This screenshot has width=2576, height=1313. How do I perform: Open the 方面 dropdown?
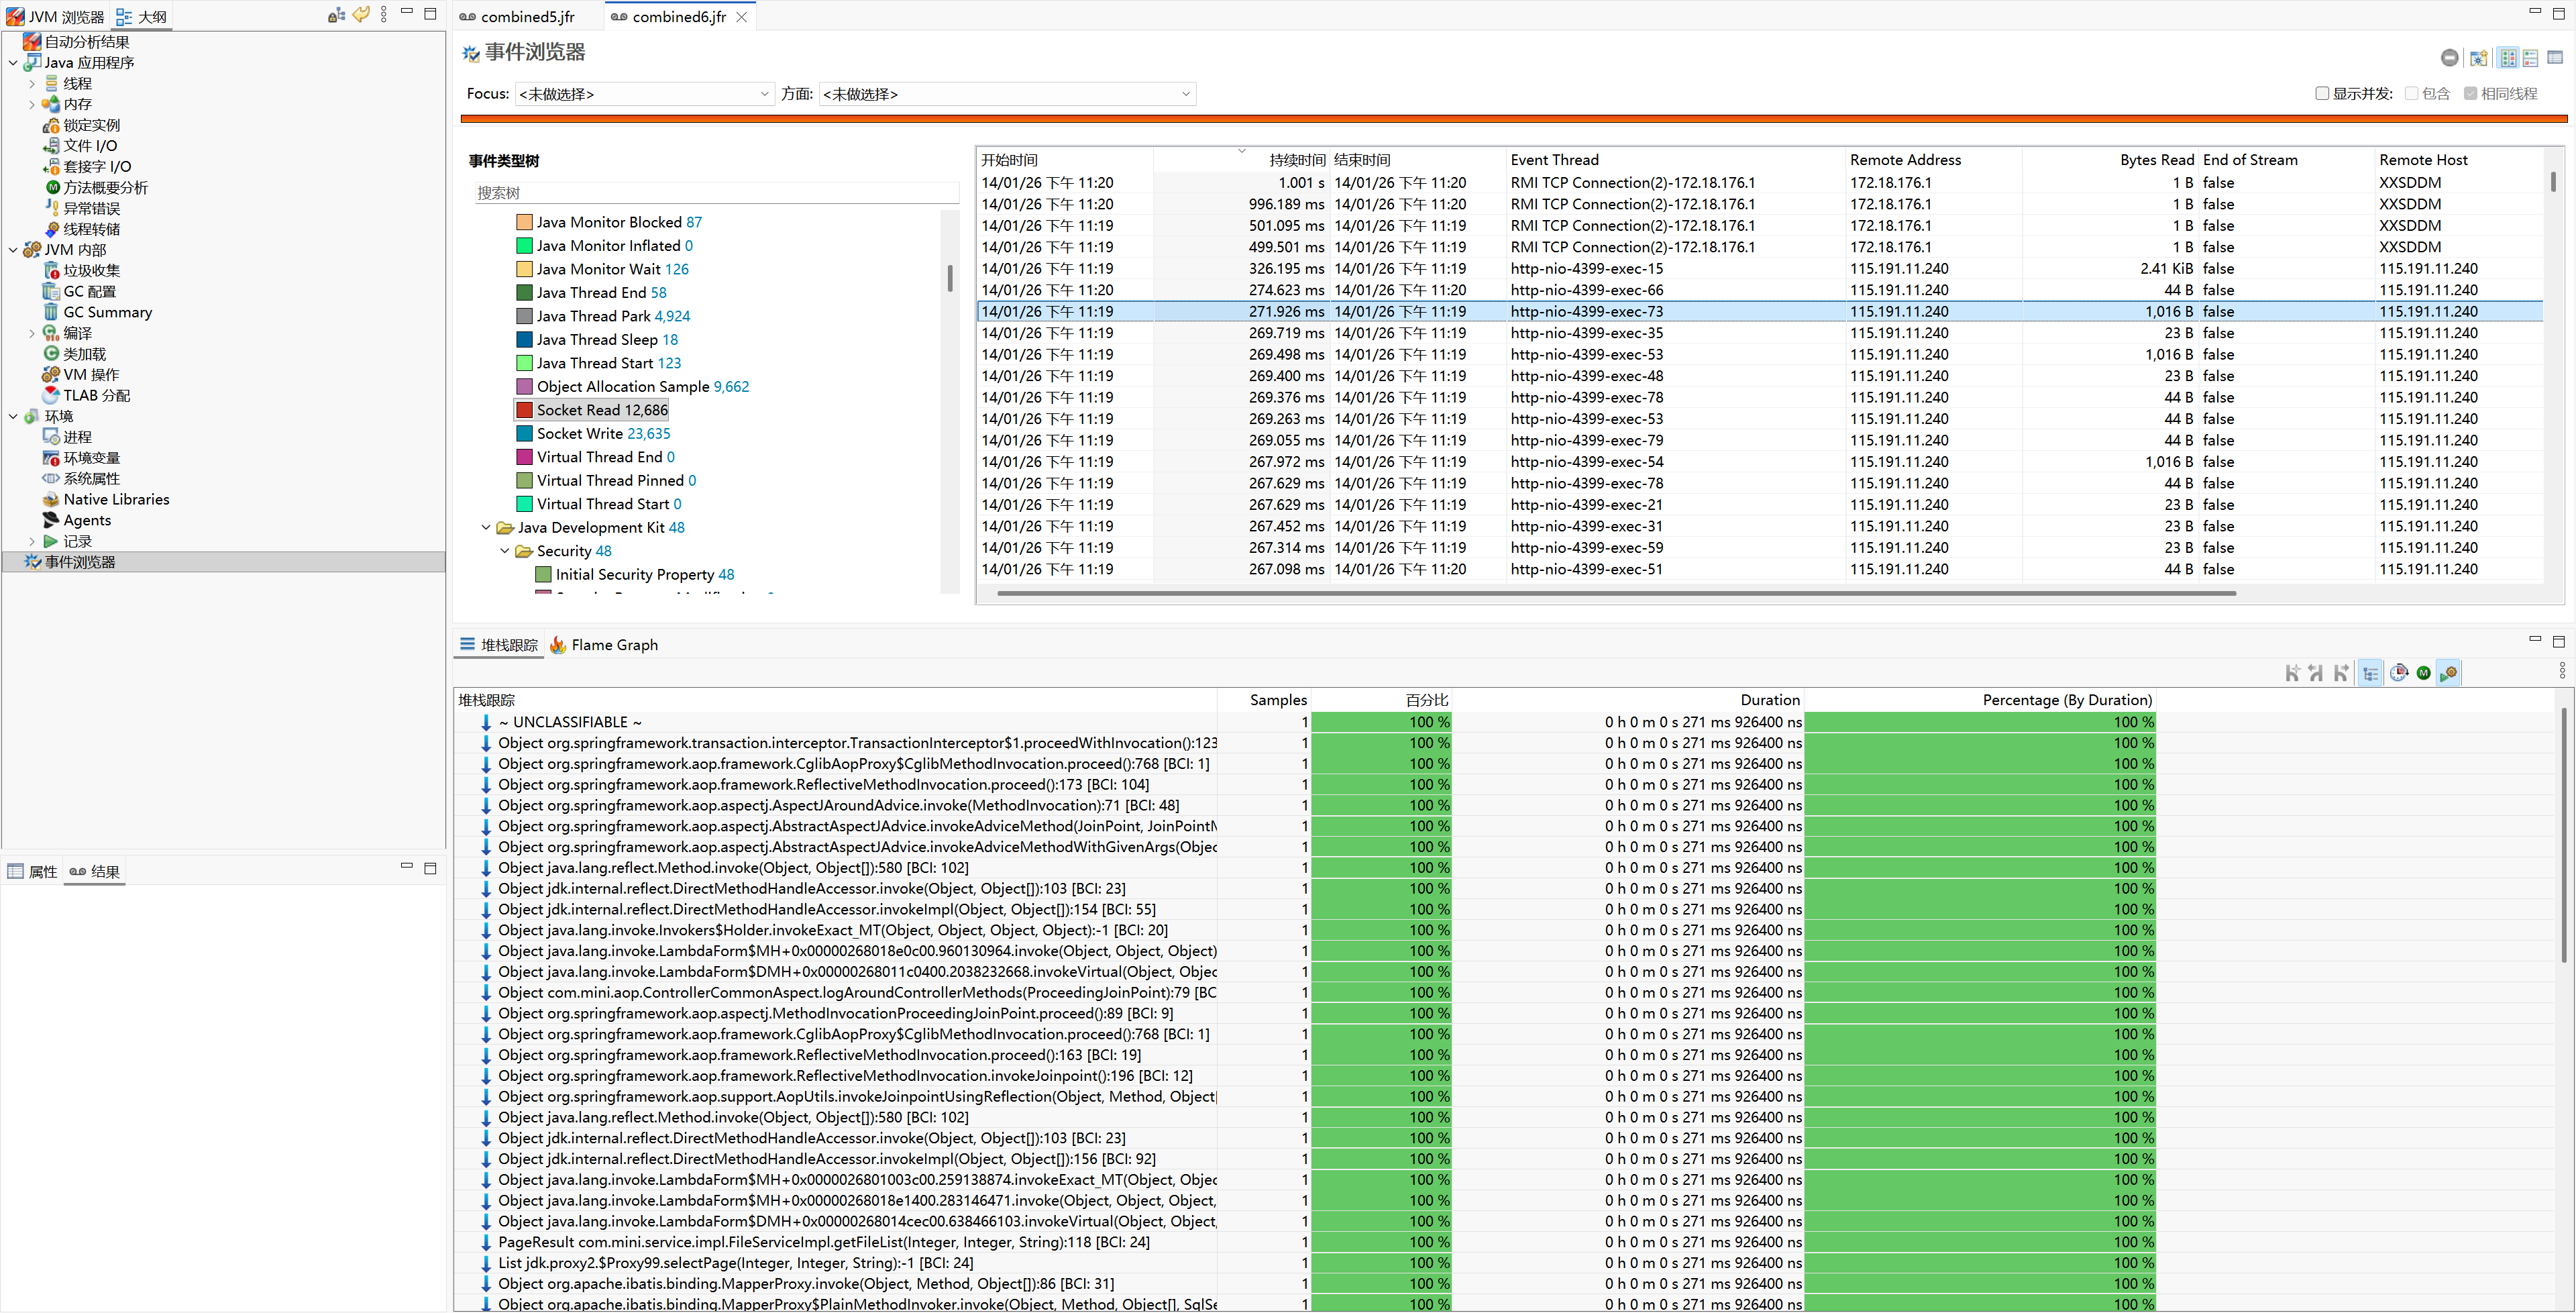coord(1006,94)
